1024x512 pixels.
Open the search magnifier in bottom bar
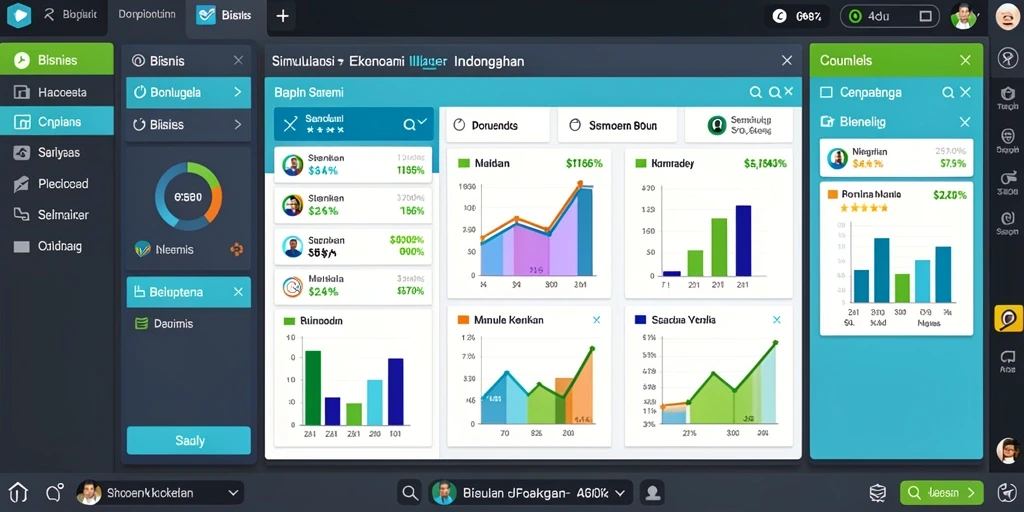(x=410, y=492)
